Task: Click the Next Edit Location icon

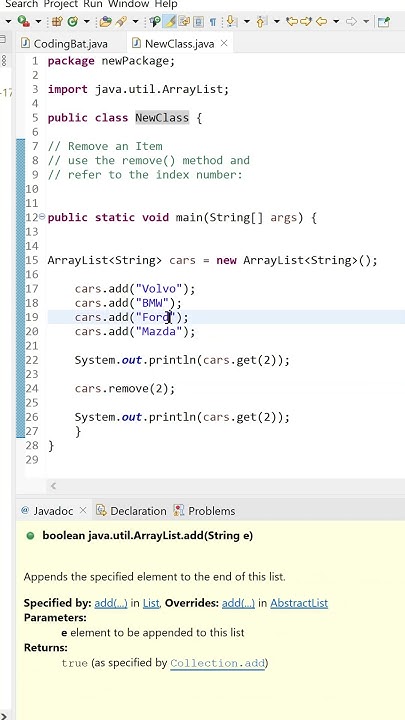Action: [306, 21]
